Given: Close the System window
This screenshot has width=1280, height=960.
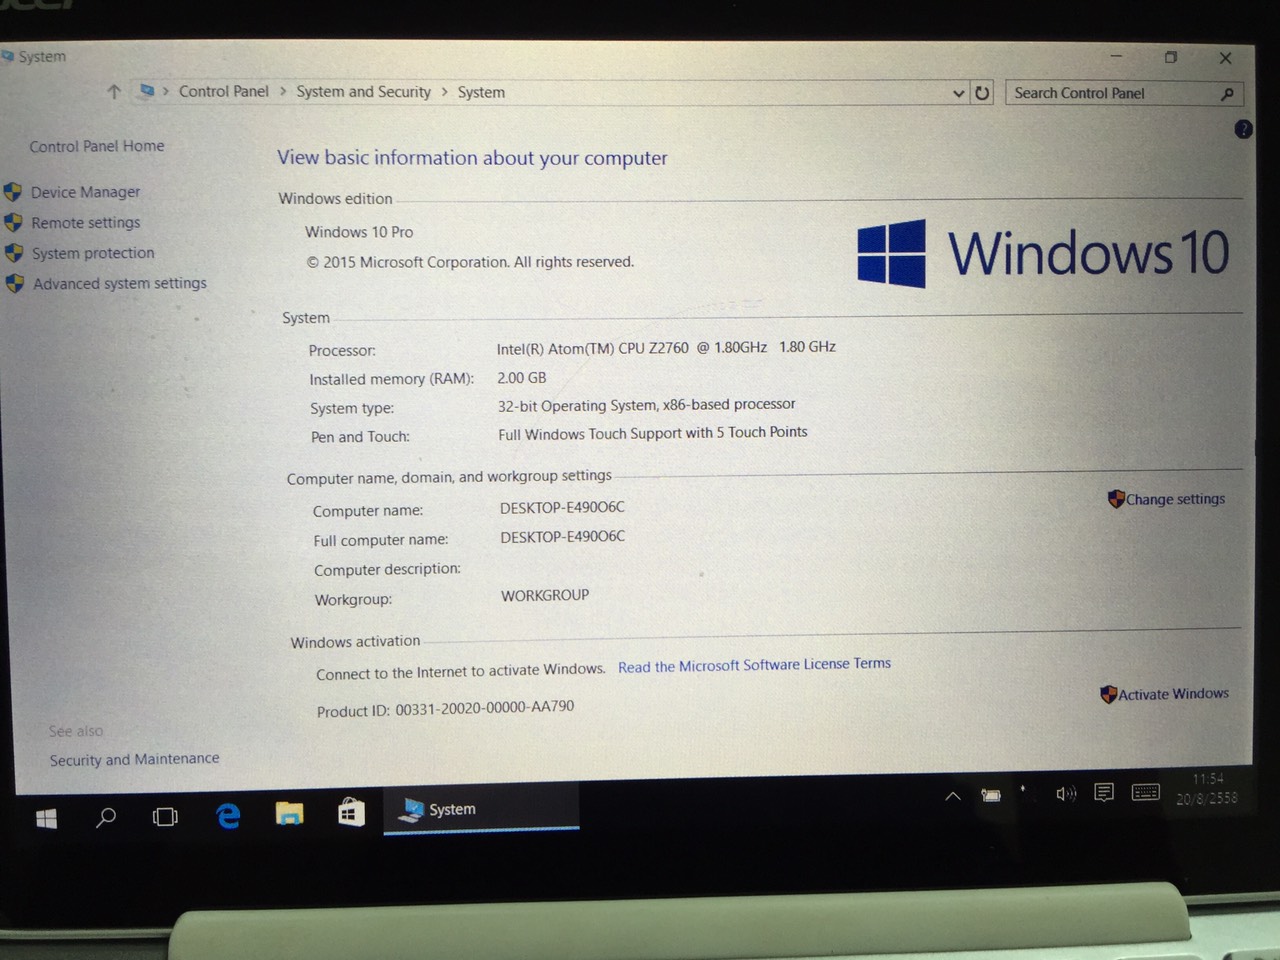Looking at the screenshot, I should click(1225, 58).
